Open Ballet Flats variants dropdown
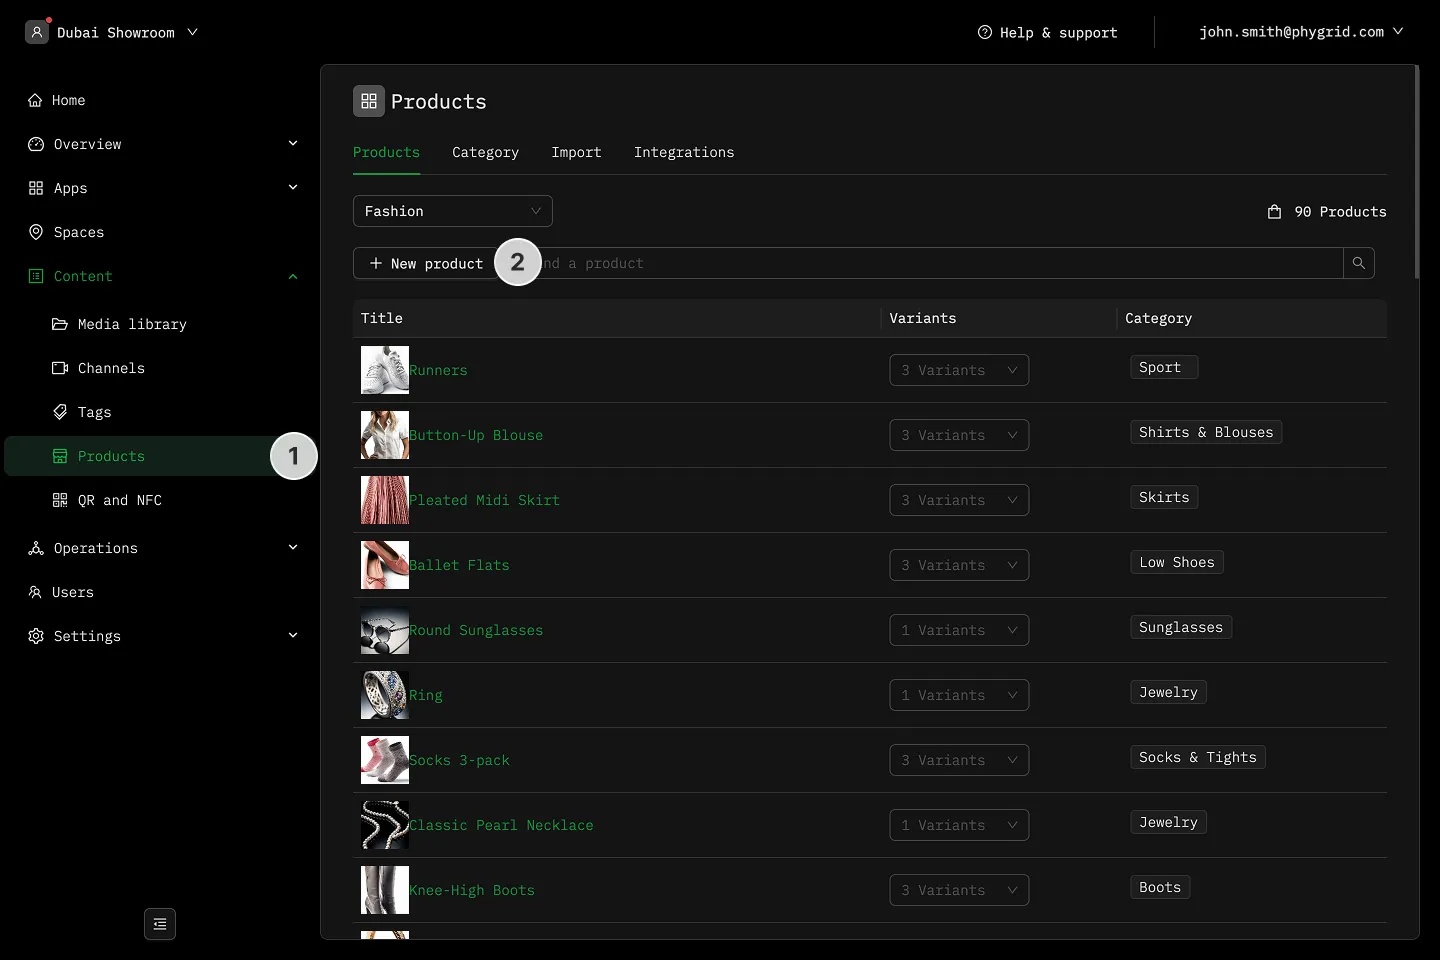 [959, 565]
